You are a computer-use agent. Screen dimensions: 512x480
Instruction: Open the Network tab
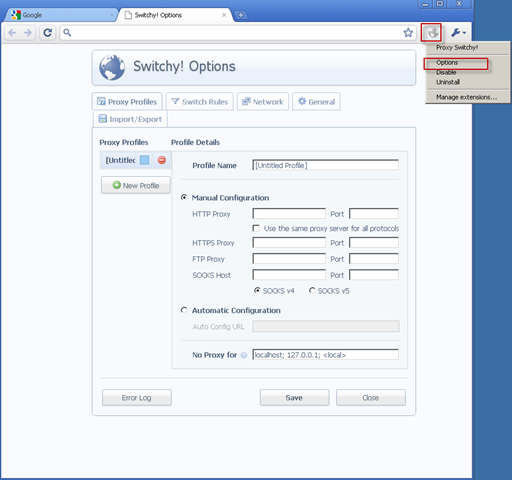(x=263, y=102)
